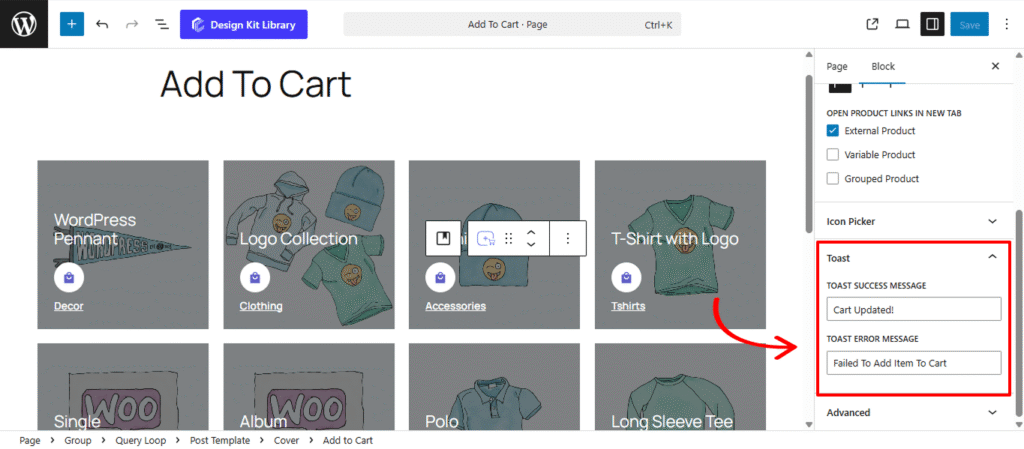Open the Design Kit Library
1024x449 pixels.
243,24
